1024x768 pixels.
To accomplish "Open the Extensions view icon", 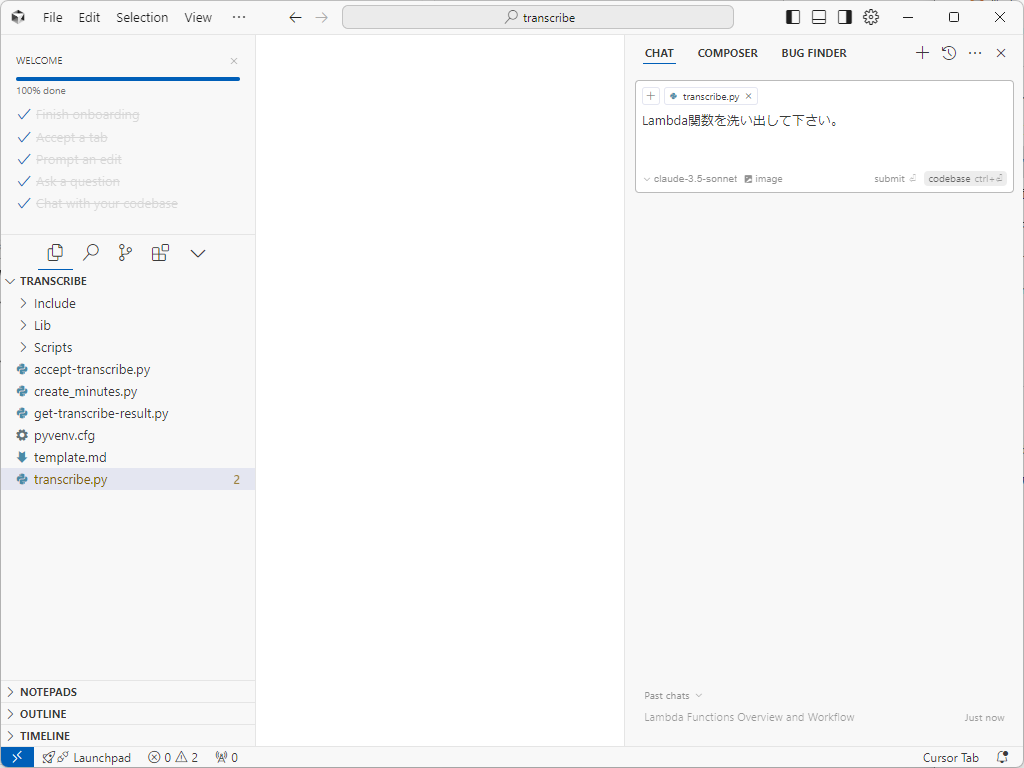I will pos(160,253).
